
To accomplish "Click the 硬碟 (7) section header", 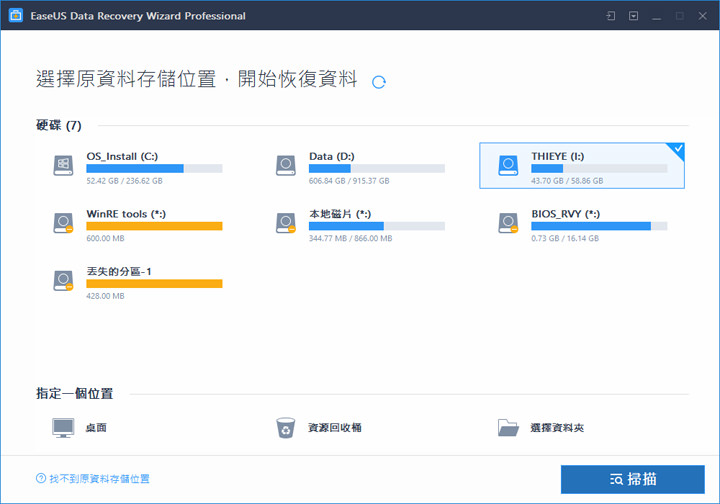I will click(x=59, y=126).
